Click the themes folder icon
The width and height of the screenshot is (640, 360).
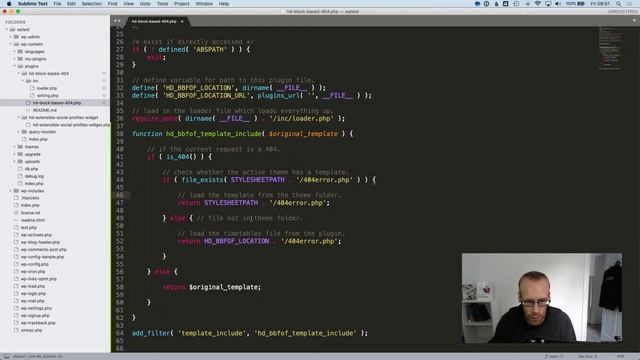pos(20,147)
